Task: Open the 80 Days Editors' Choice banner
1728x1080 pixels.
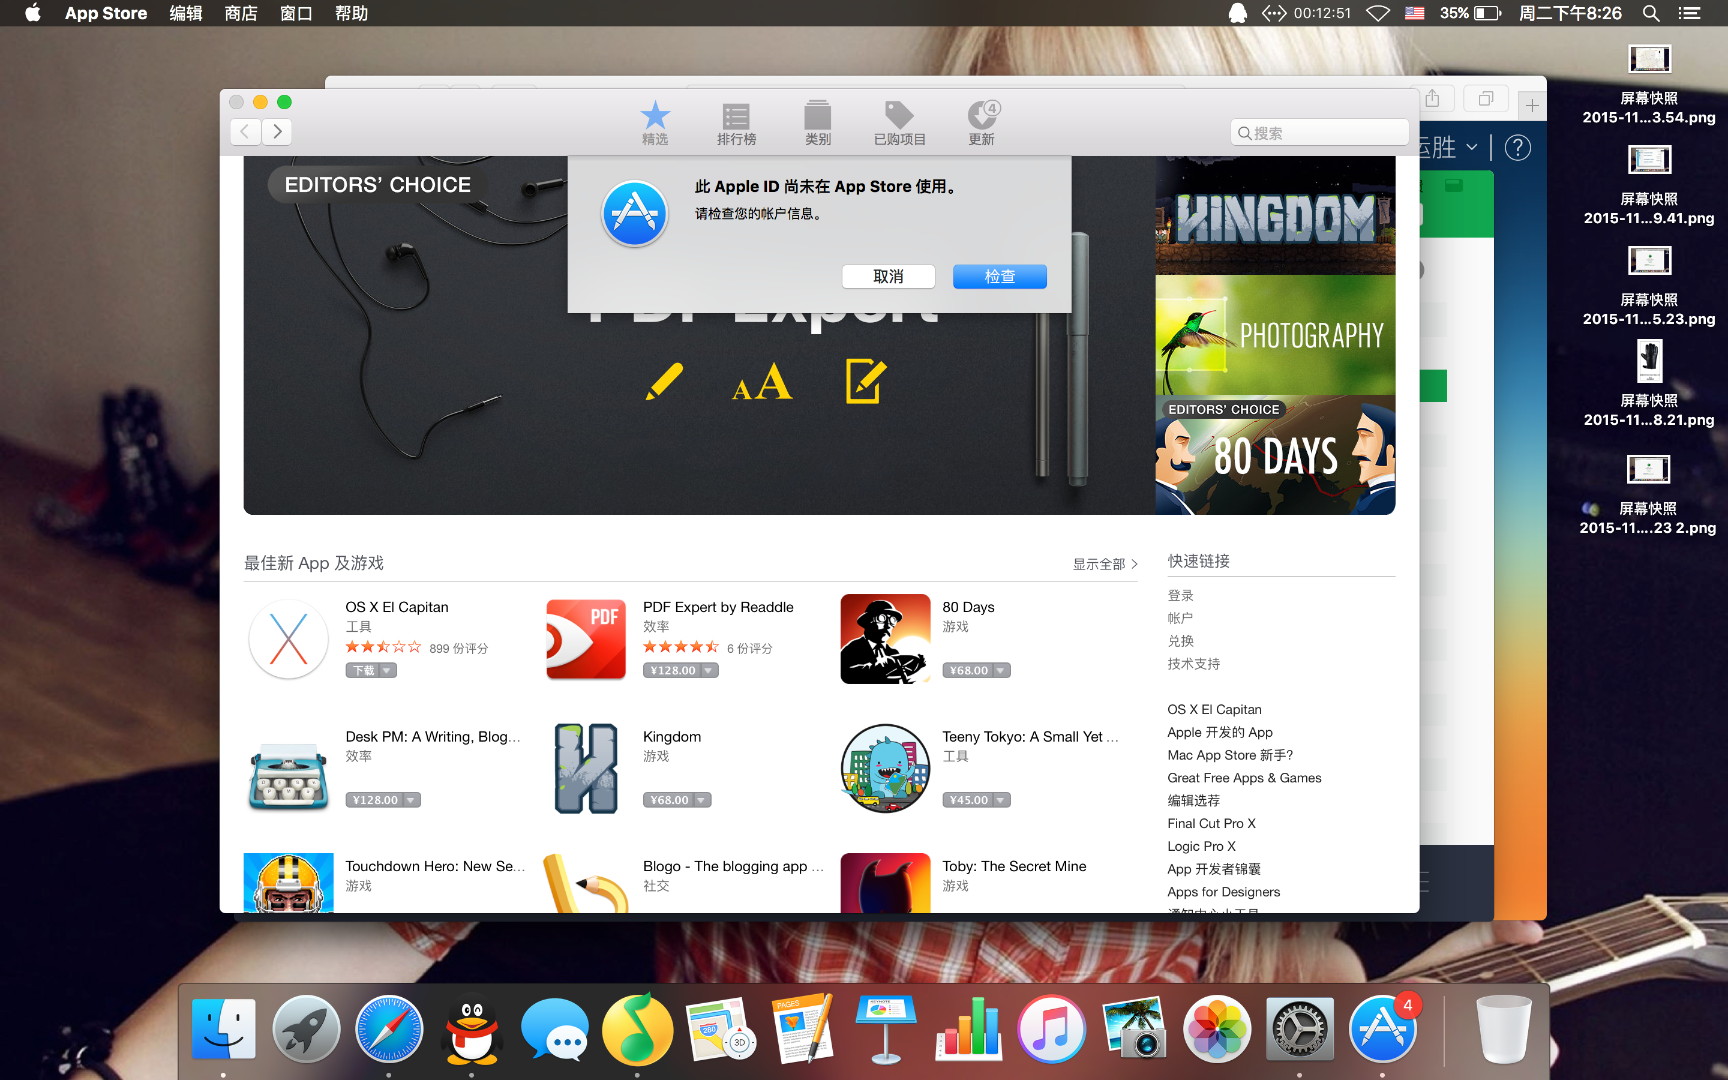Action: point(1275,455)
